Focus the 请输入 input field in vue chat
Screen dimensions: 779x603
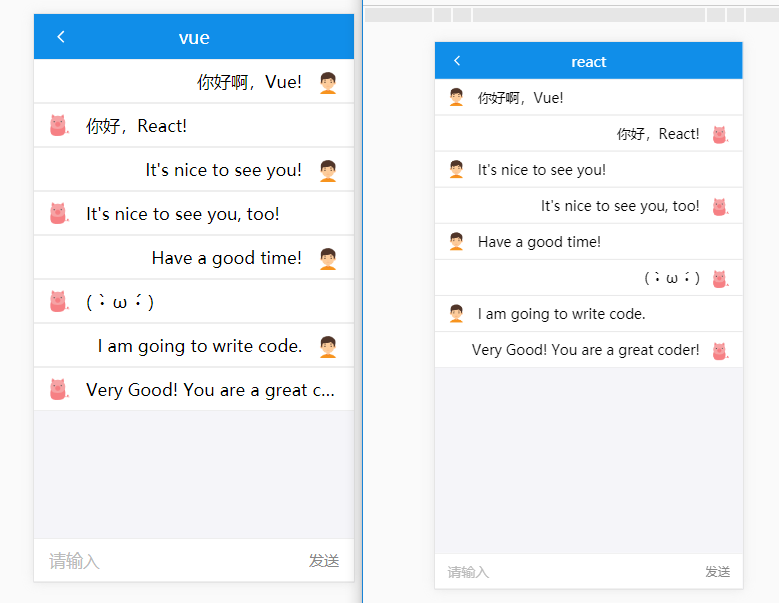coord(169,561)
